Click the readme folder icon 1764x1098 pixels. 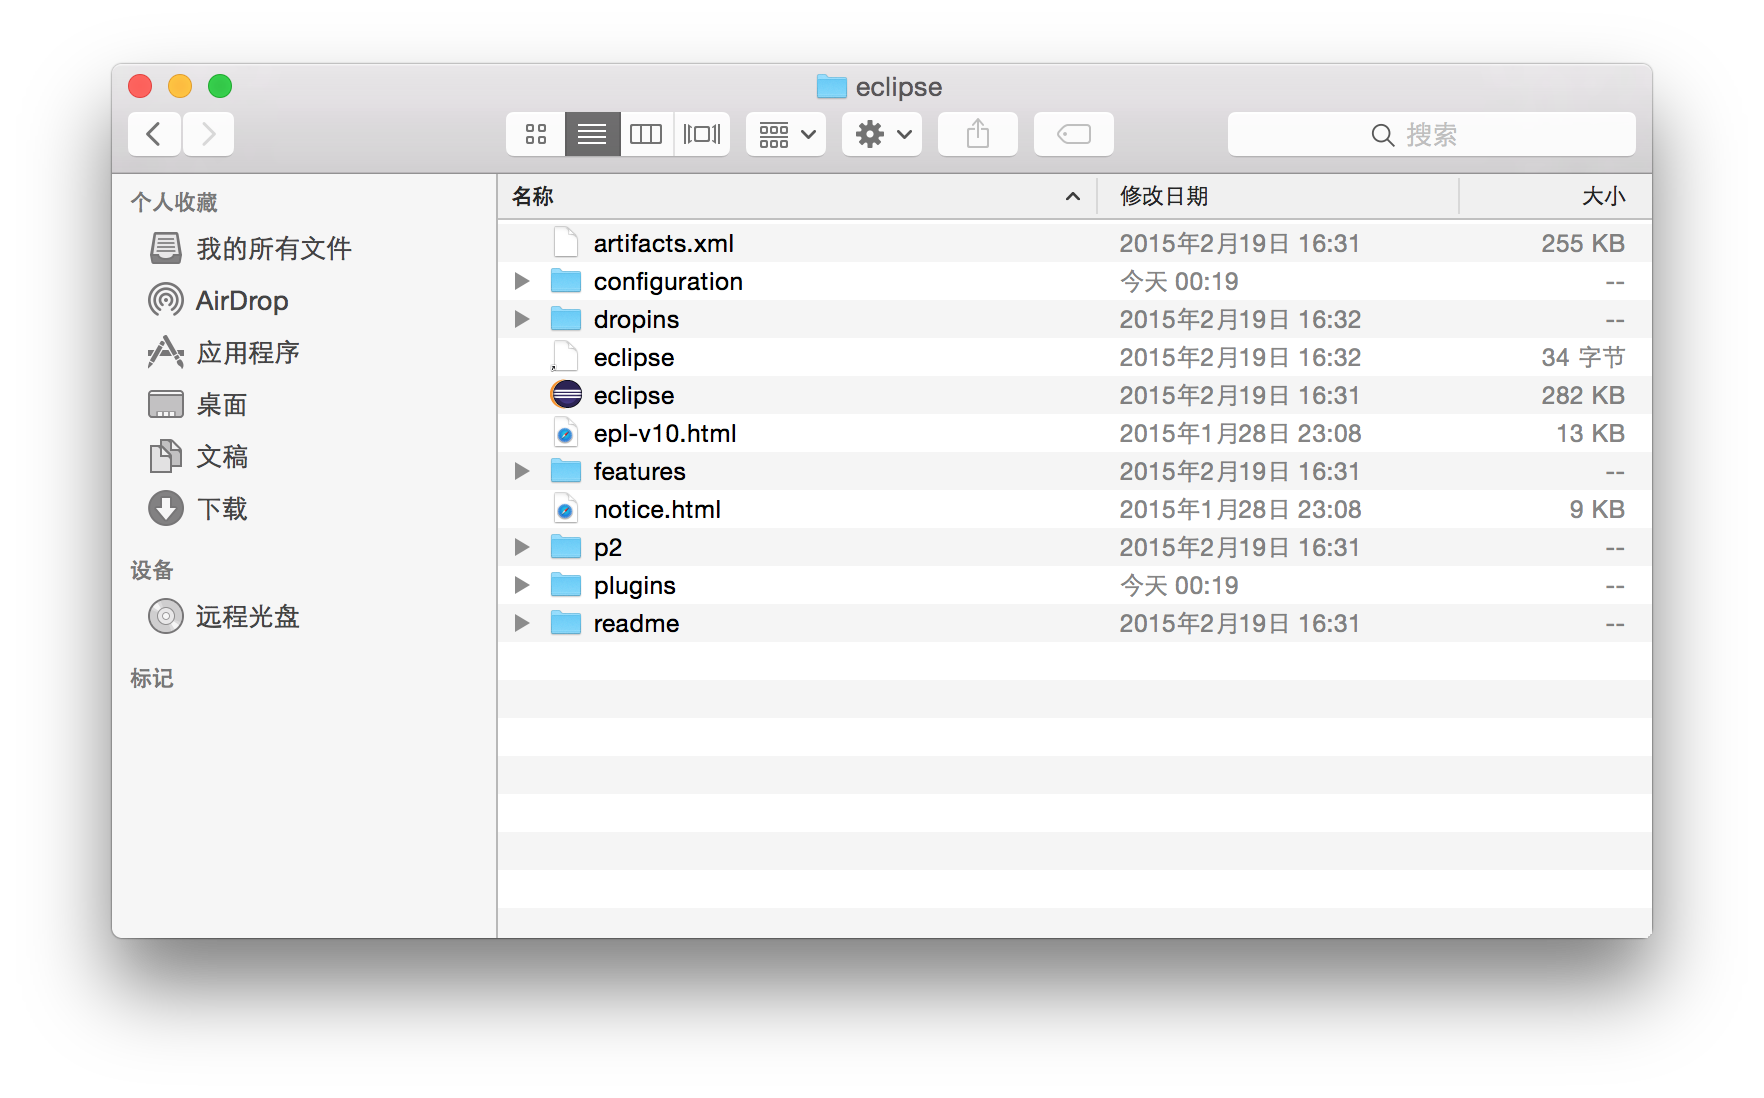pyautogui.click(x=566, y=623)
